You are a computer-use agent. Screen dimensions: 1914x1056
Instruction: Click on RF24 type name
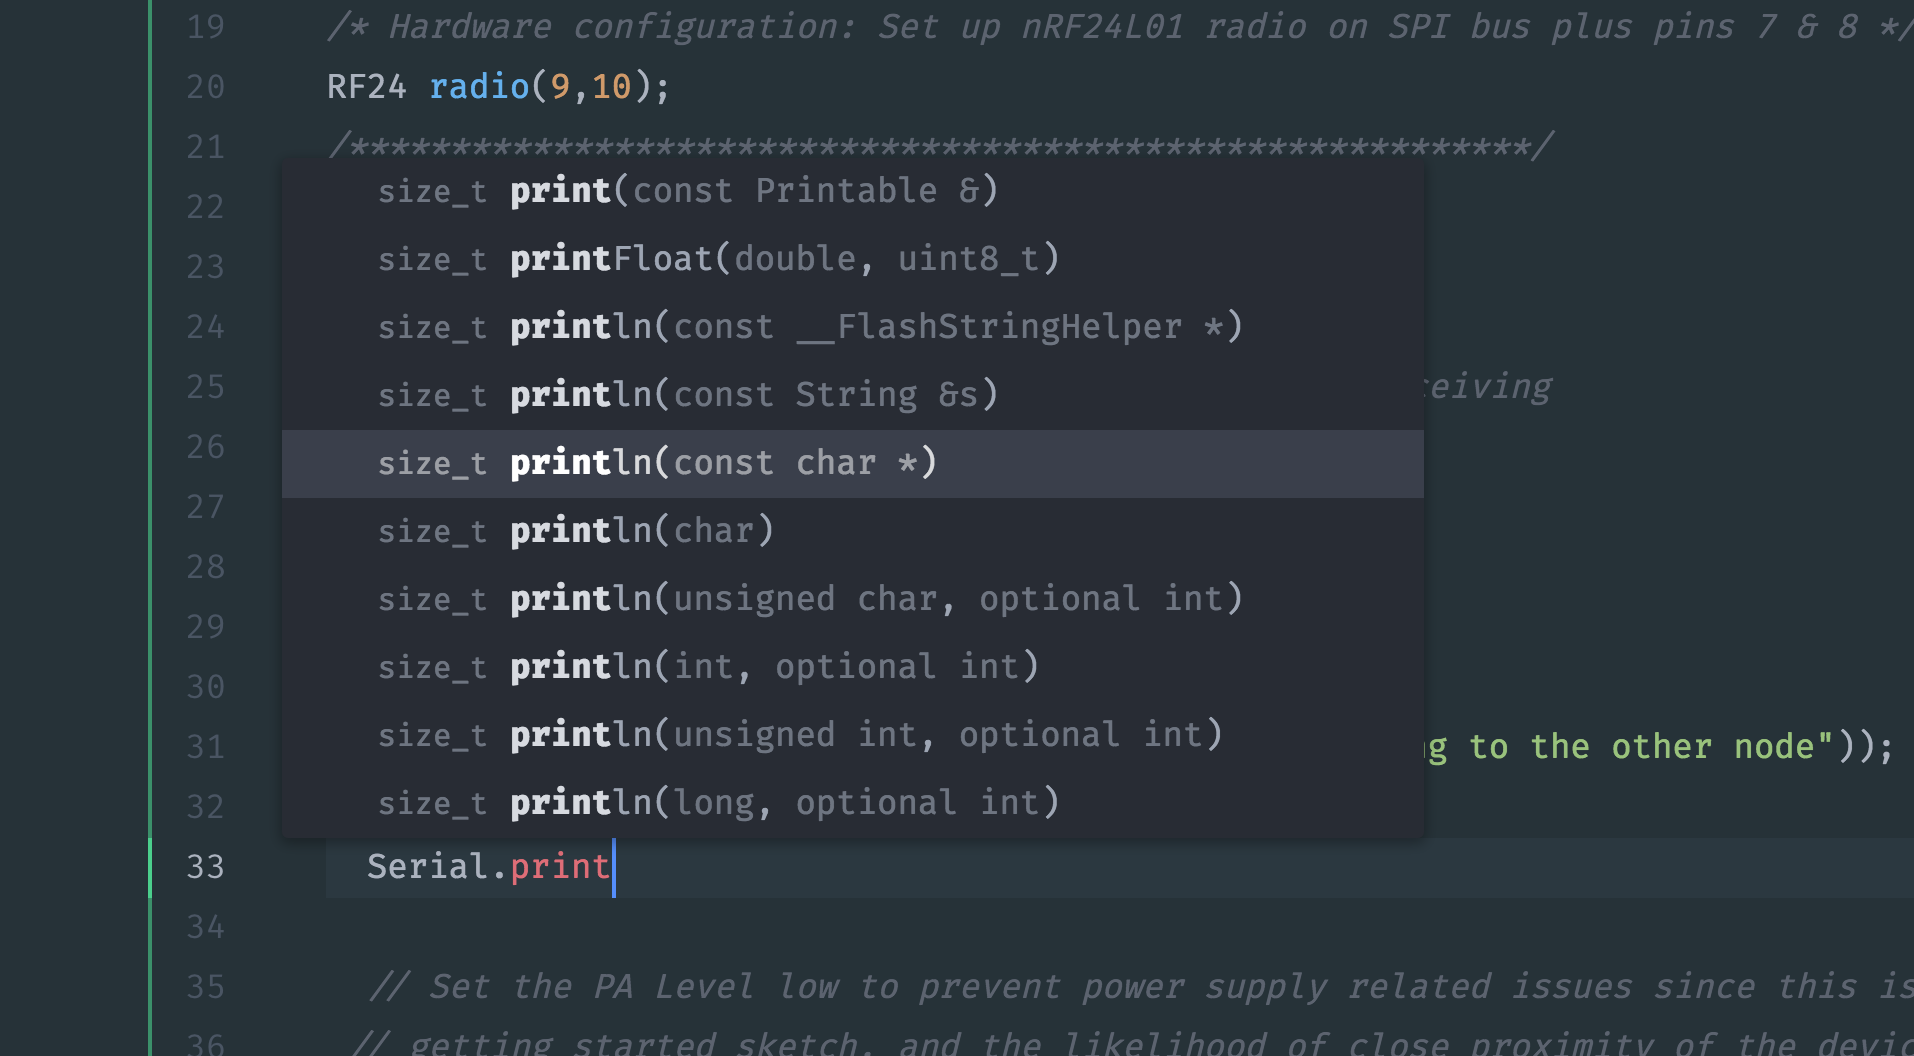[366, 87]
